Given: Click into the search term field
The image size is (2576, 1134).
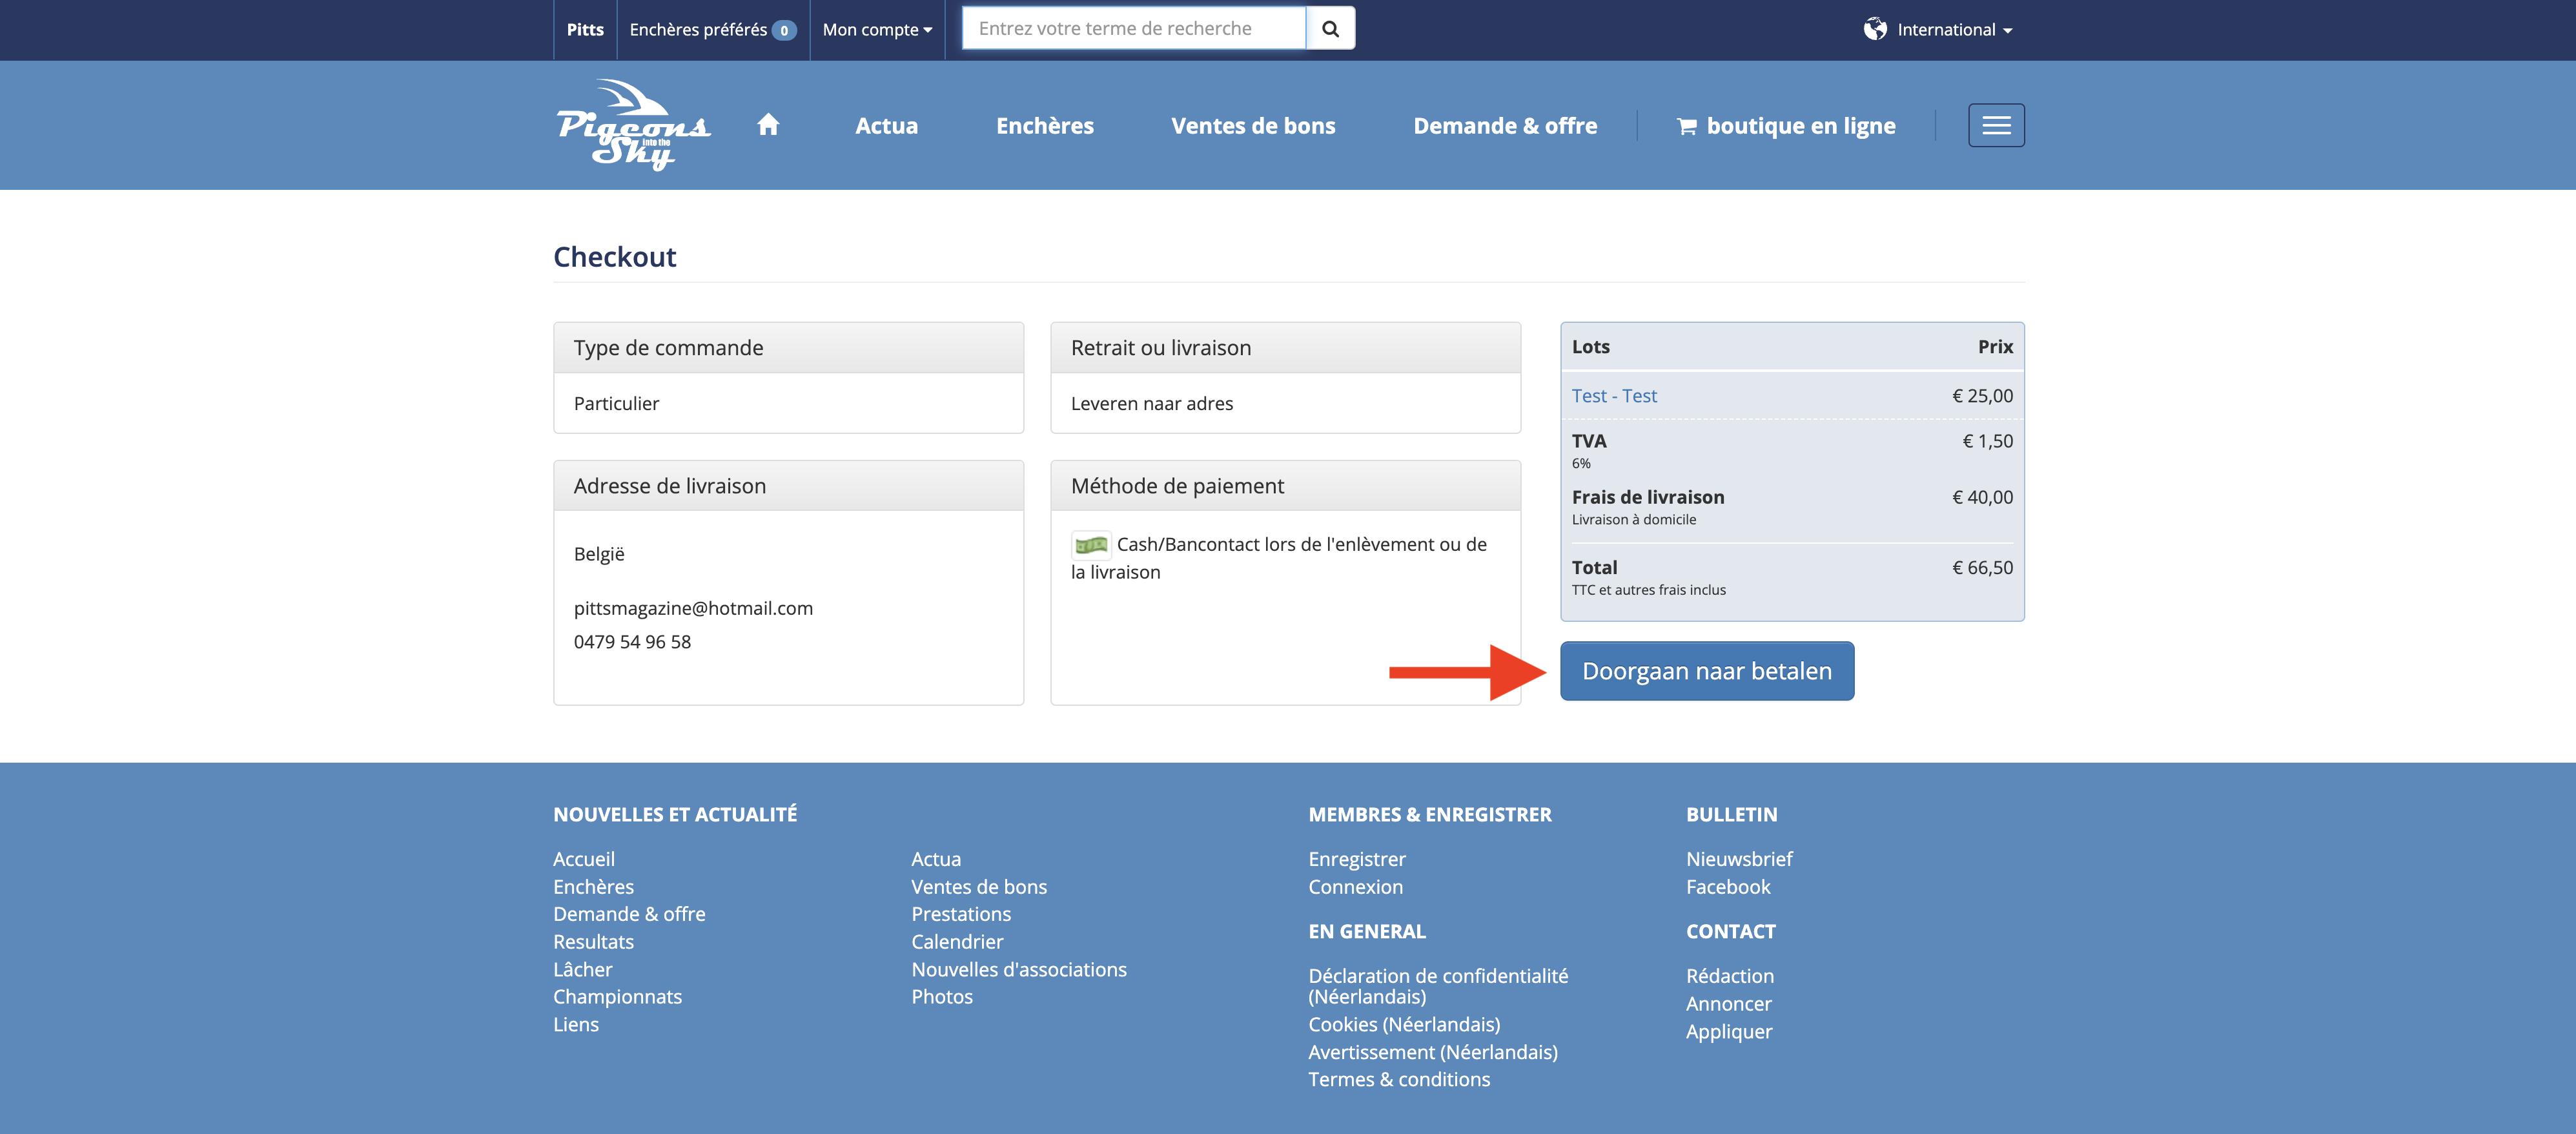Looking at the screenshot, I should pos(1133,29).
